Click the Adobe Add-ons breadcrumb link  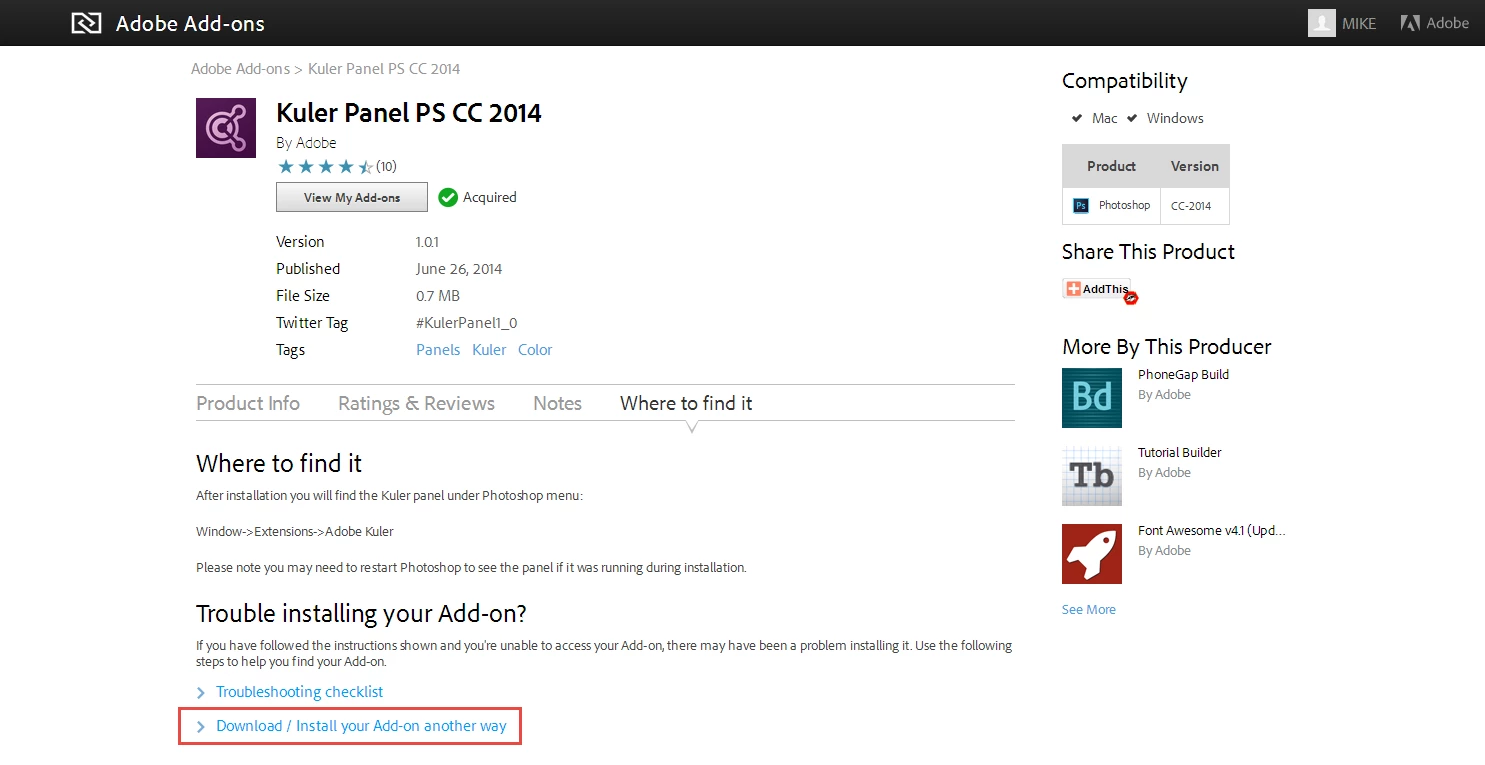[240, 69]
